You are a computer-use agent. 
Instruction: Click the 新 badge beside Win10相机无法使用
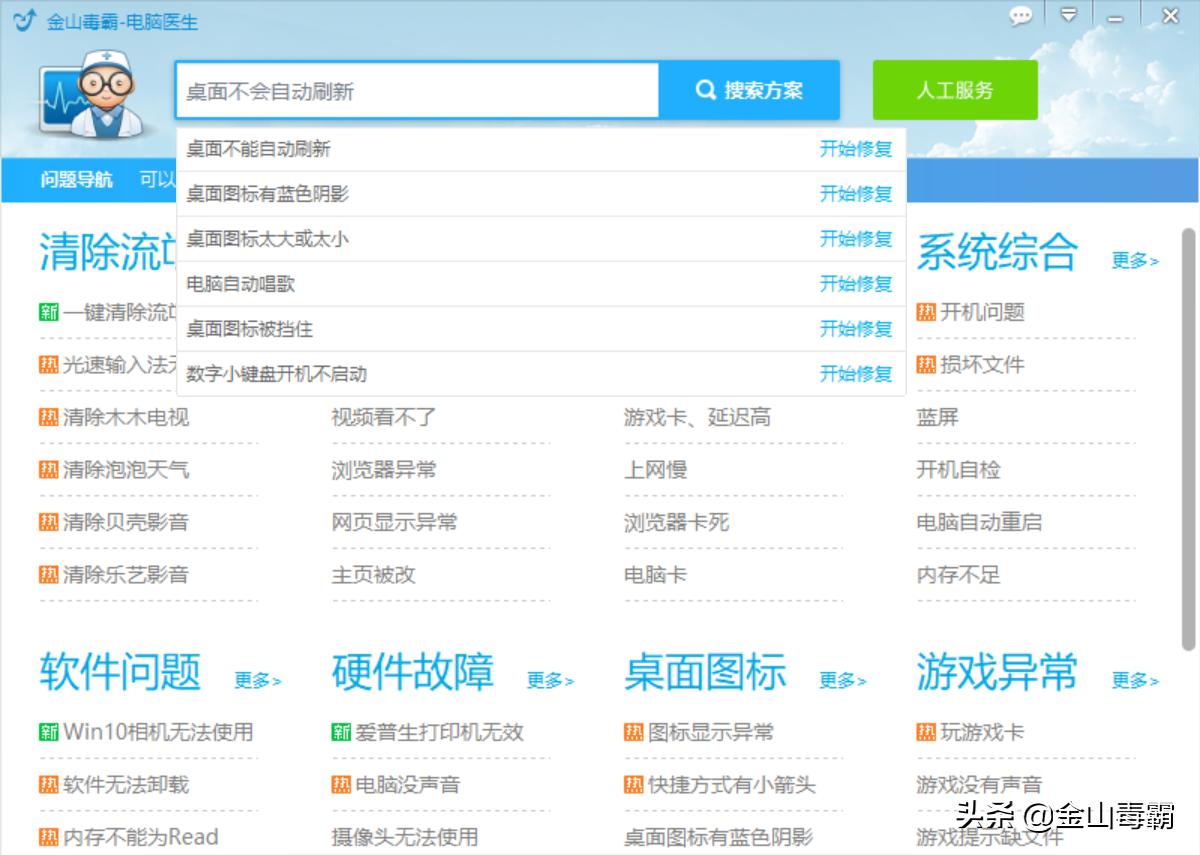(x=48, y=732)
